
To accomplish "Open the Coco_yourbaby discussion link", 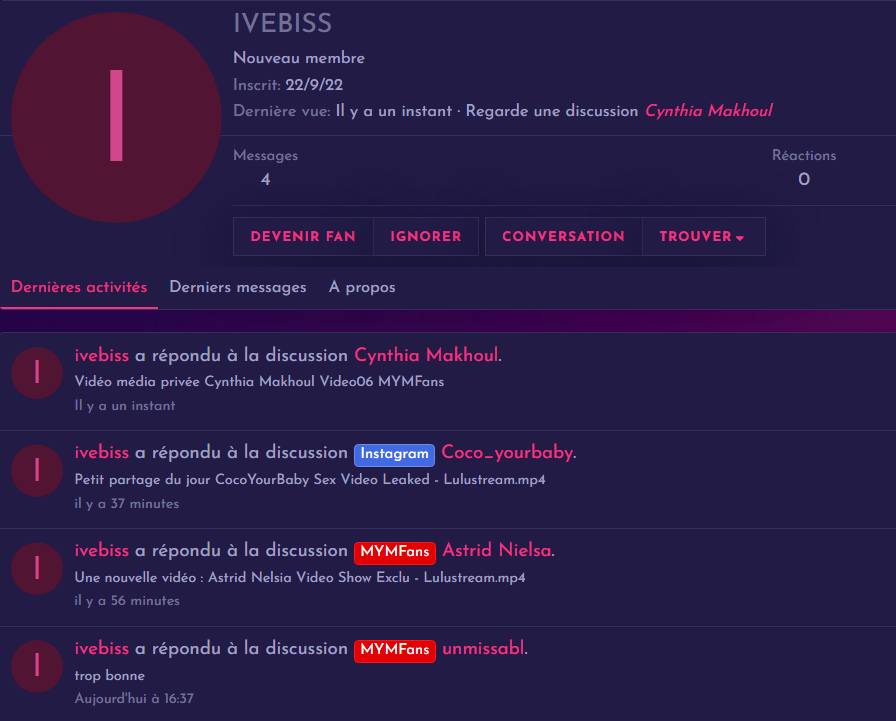I will pyautogui.click(x=507, y=453).
